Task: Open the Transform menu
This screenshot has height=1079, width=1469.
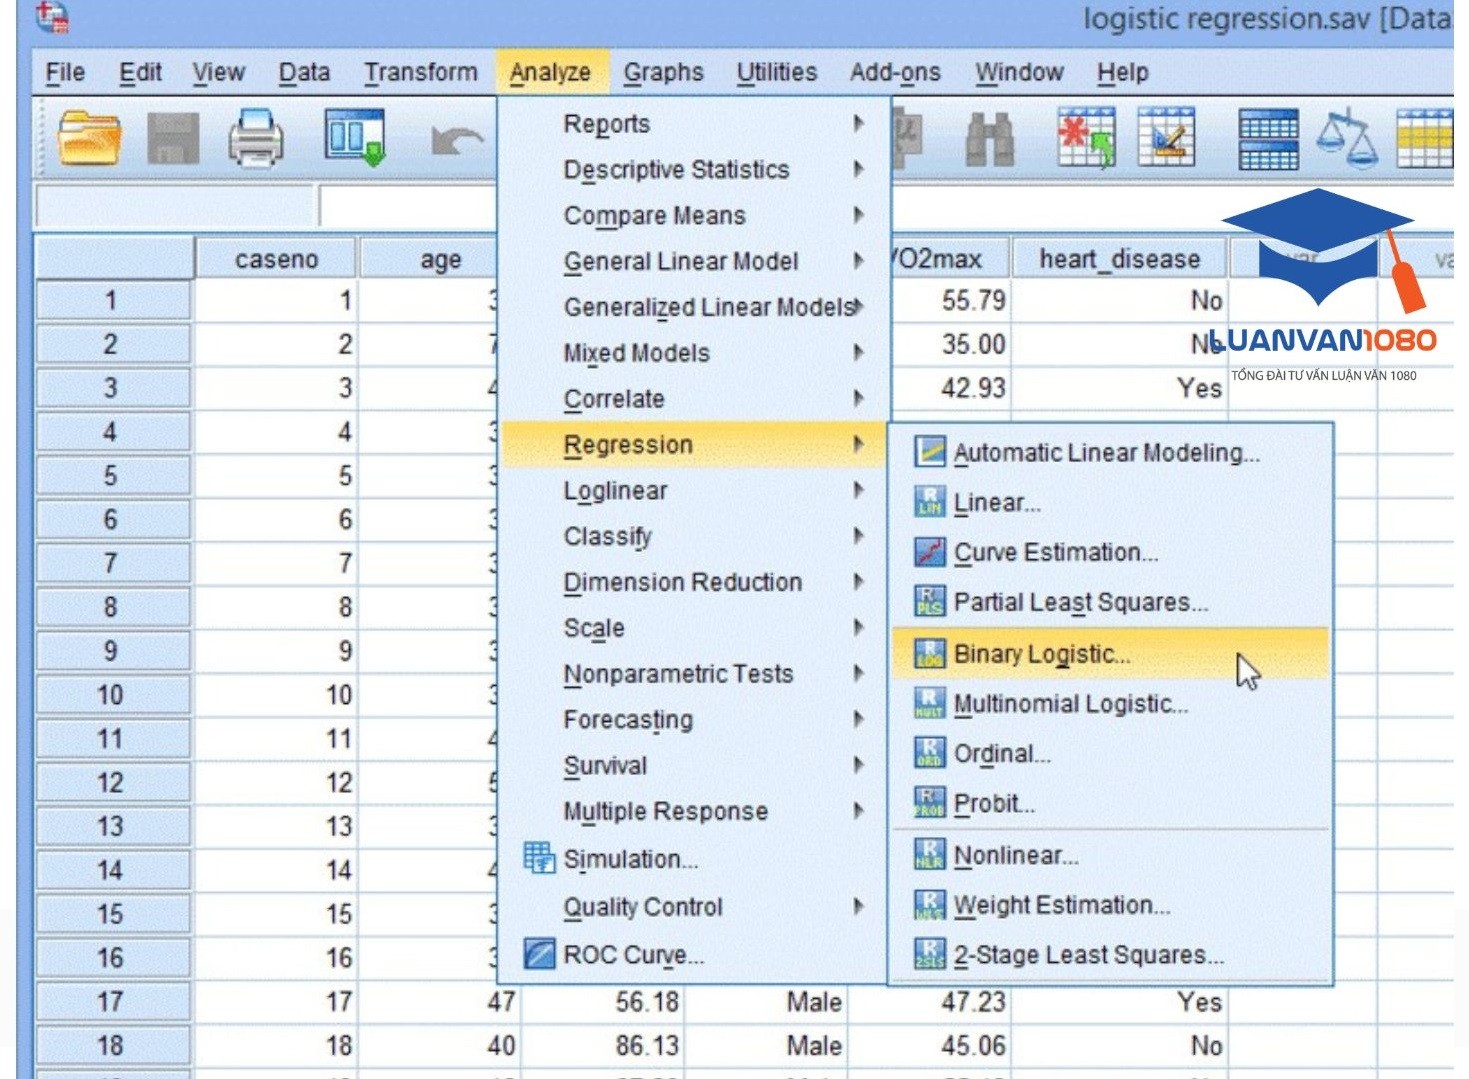Action: pos(420,72)
